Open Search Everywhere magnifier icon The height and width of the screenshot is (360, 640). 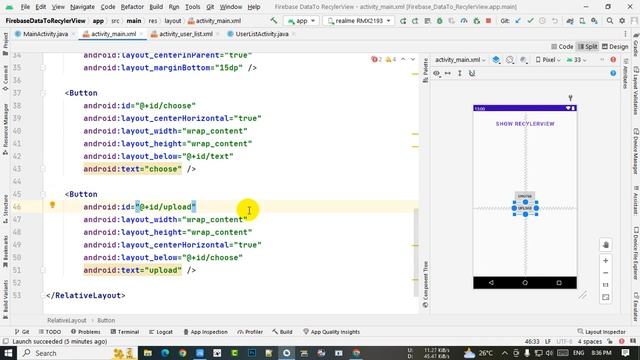pyautogui.click(x=609, y=21)
